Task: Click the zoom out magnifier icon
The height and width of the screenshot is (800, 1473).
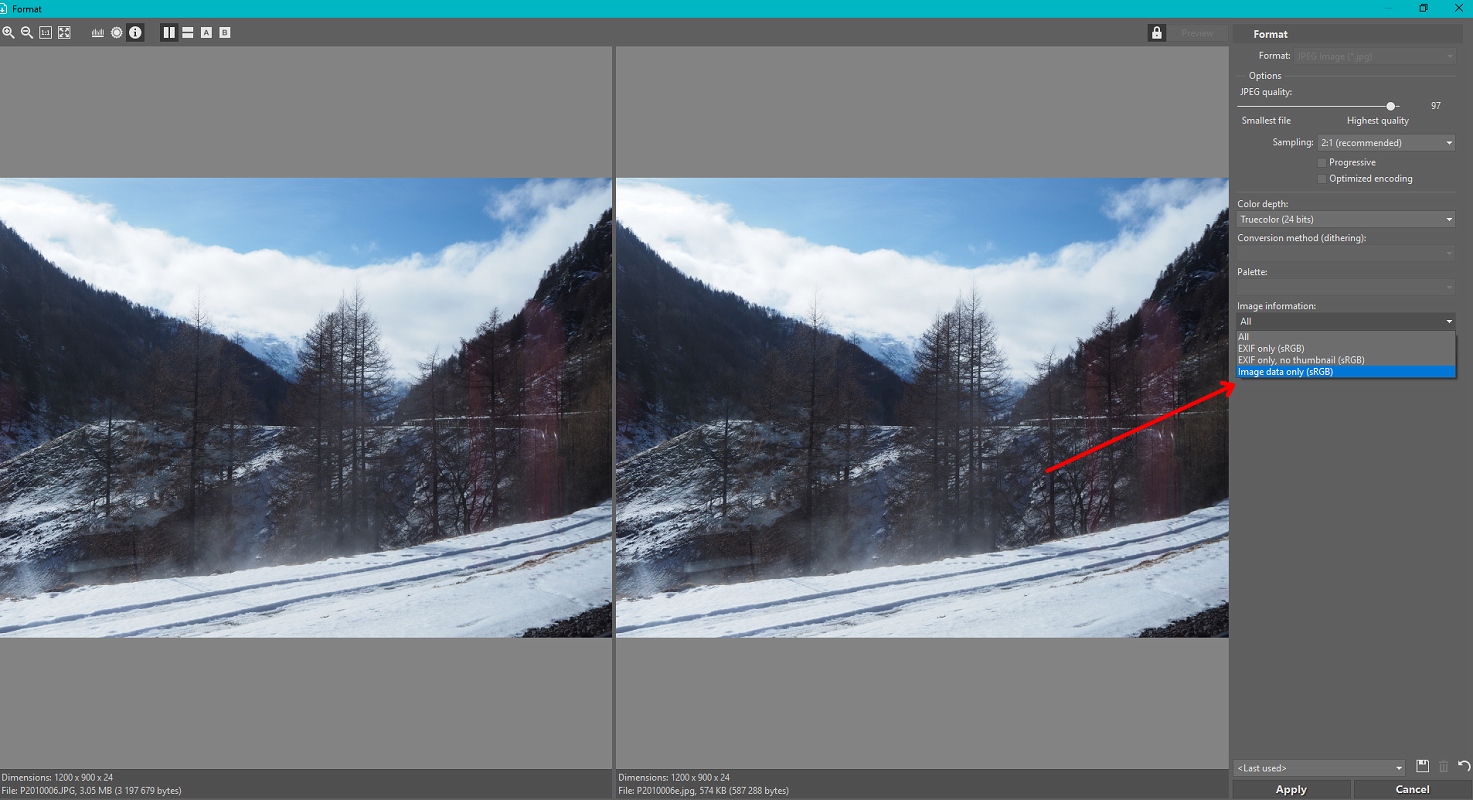Action: tap(27, 33)
